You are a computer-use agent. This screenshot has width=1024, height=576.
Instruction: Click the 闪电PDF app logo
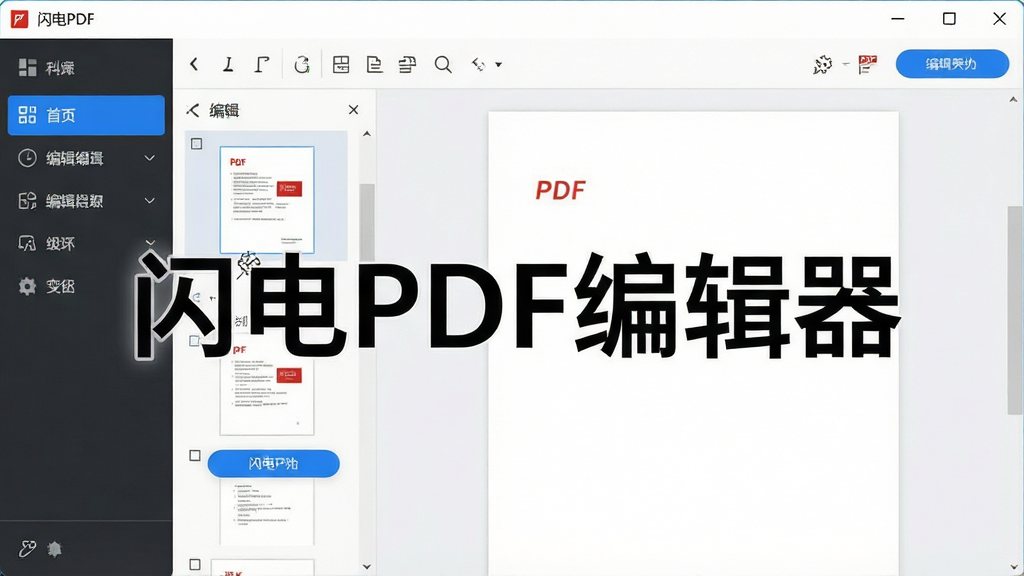20,19
